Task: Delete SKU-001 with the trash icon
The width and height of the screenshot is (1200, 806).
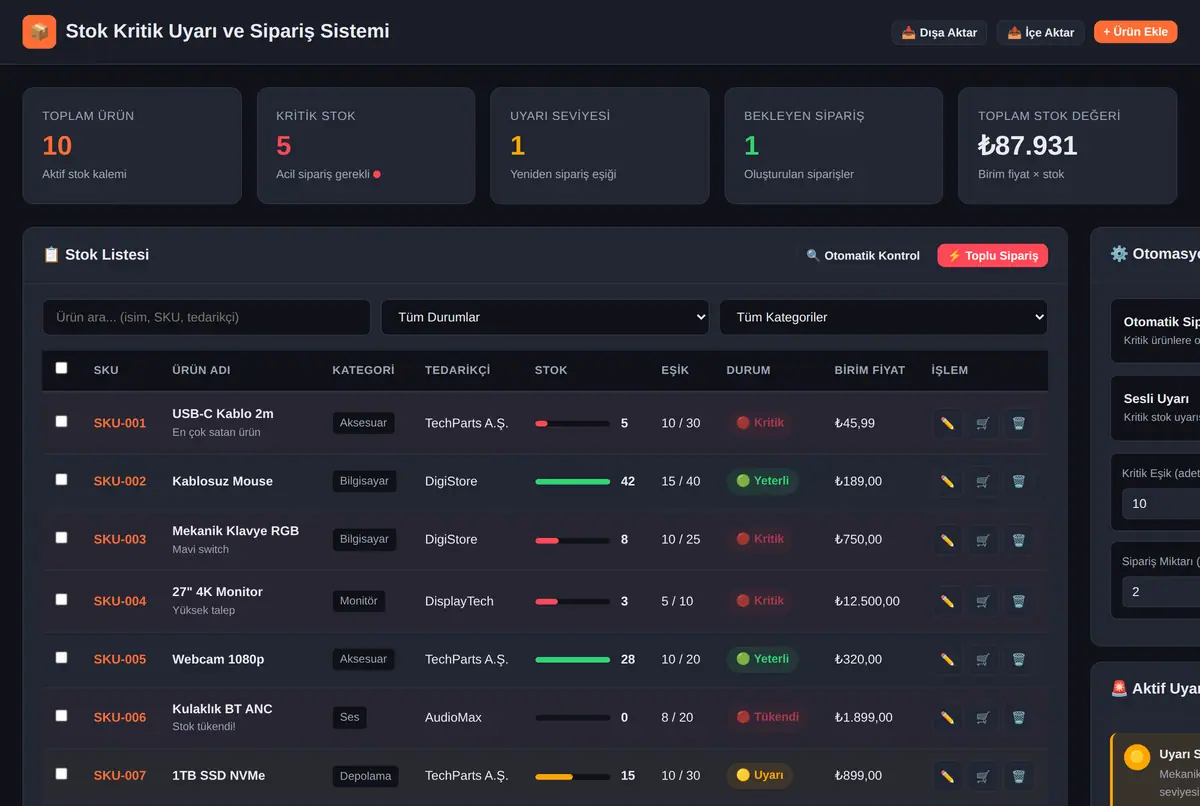Action: pos(1018,423)
